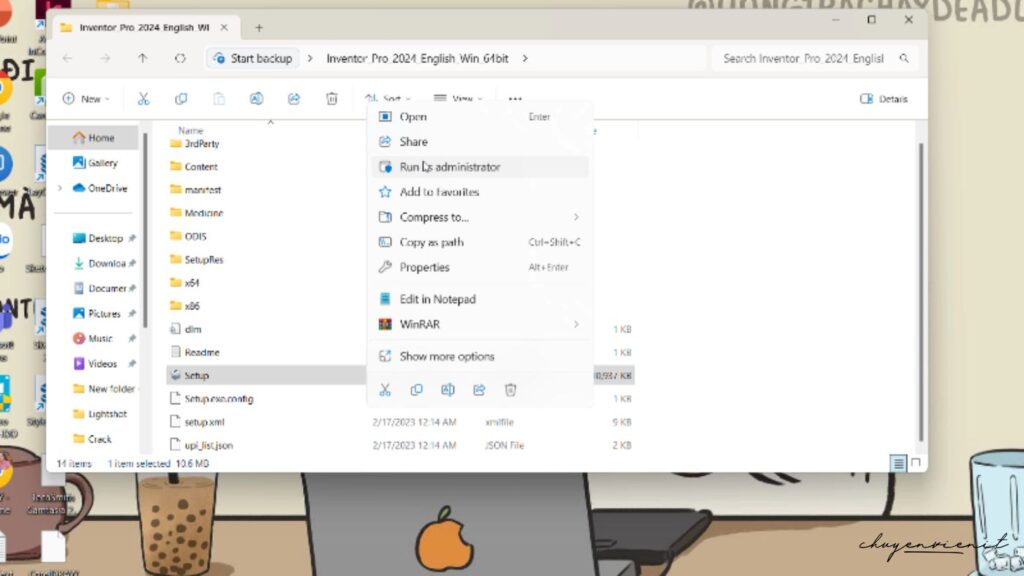Delete Setup with the toolbar trash icon
This screenshot has height=576, width=1024.
[331, 99]
